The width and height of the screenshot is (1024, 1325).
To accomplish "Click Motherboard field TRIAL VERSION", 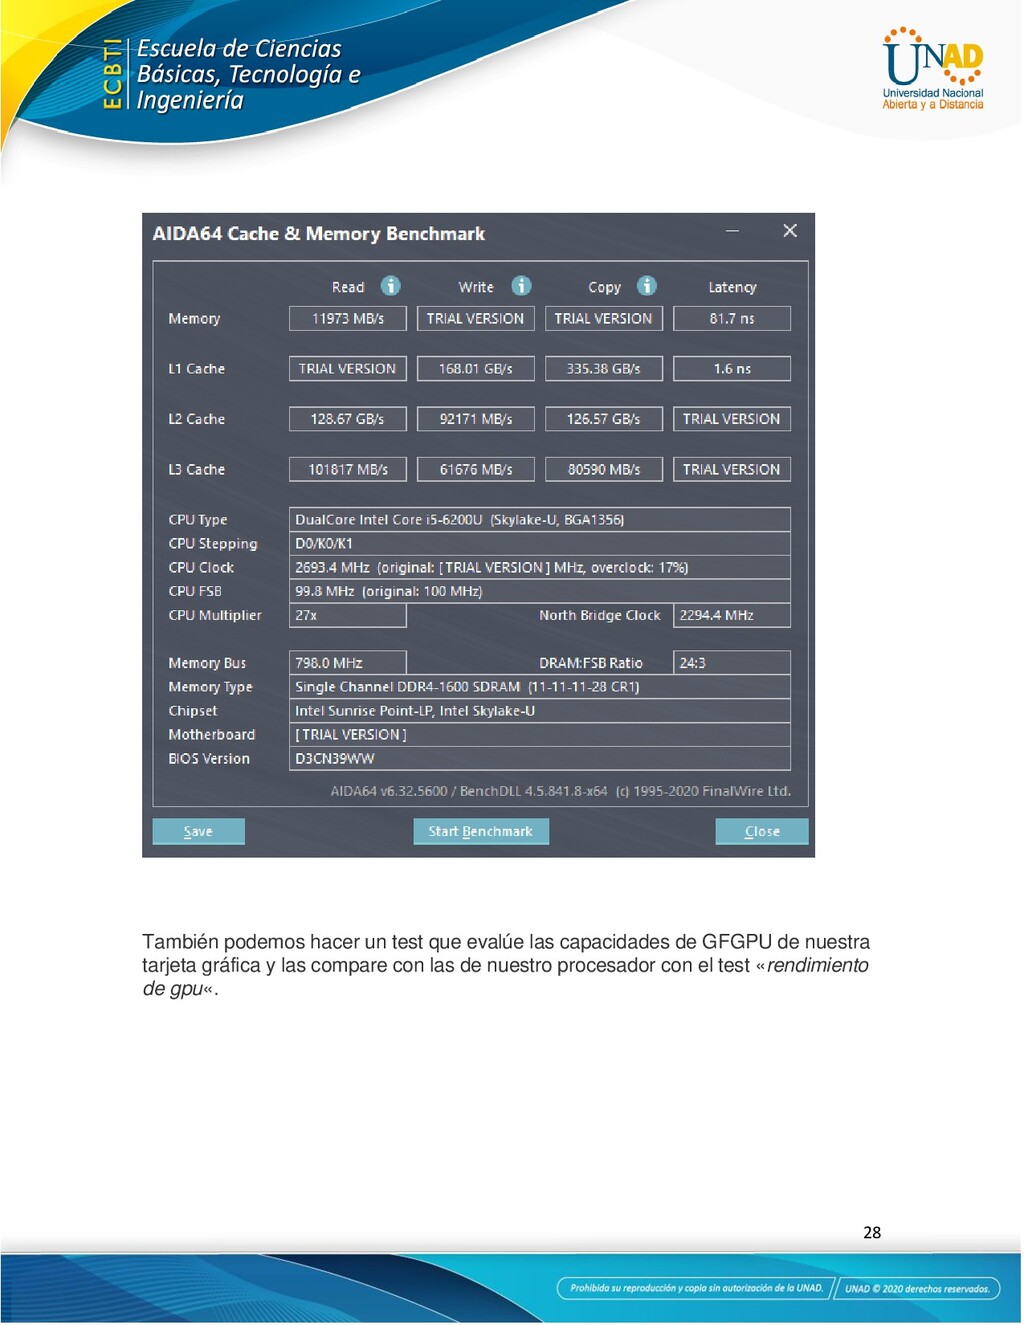I will (x=539, y=735).
